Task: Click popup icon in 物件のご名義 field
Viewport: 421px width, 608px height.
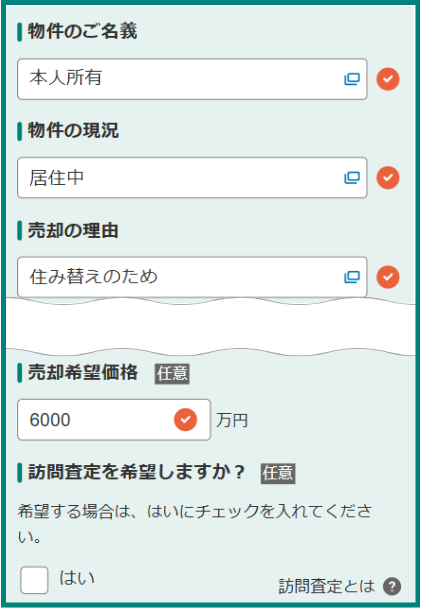Action: pyautogui.click(x=352, y=79)
